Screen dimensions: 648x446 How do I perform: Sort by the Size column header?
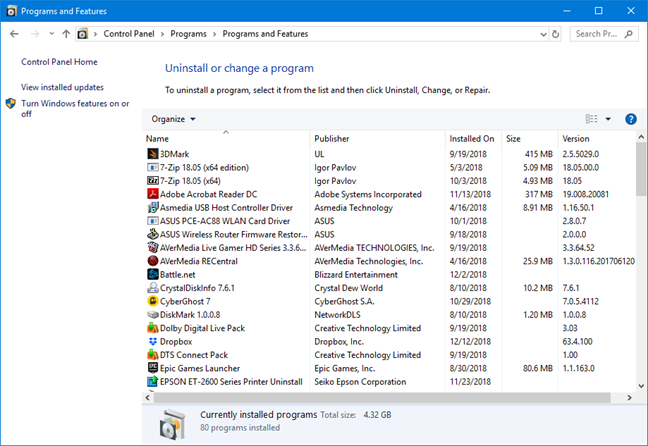click(529, 138)
